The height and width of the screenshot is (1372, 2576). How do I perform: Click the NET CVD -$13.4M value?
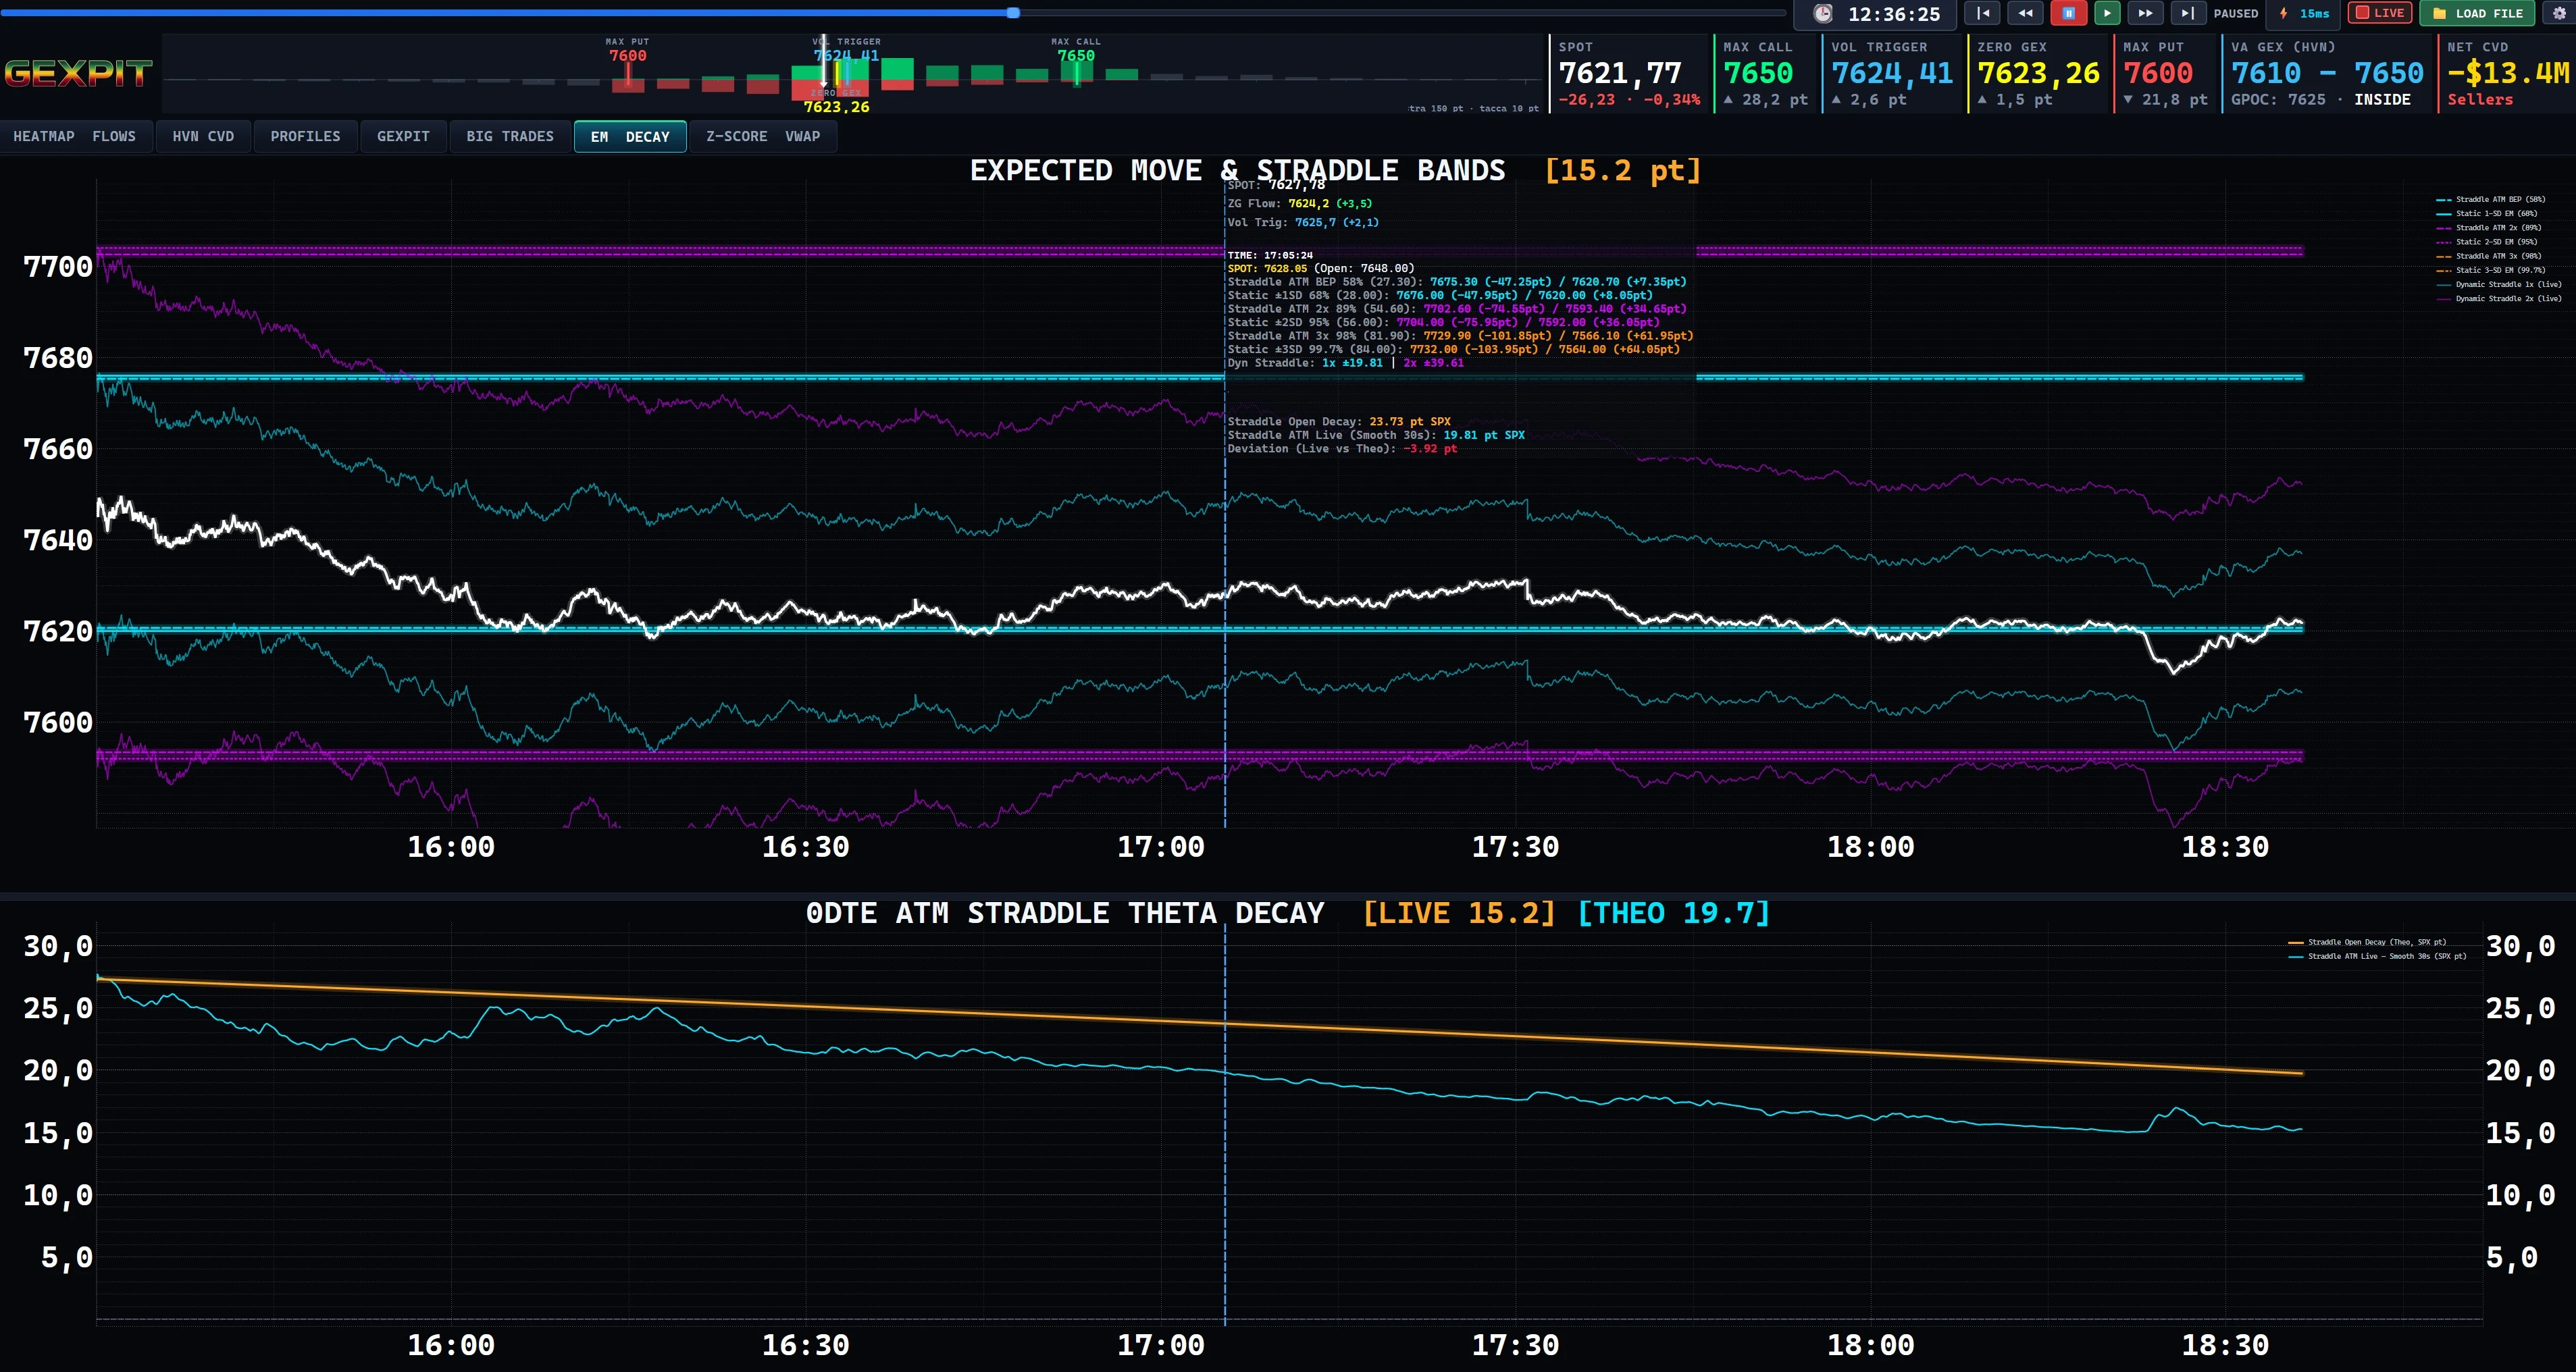click(2508, 73)
